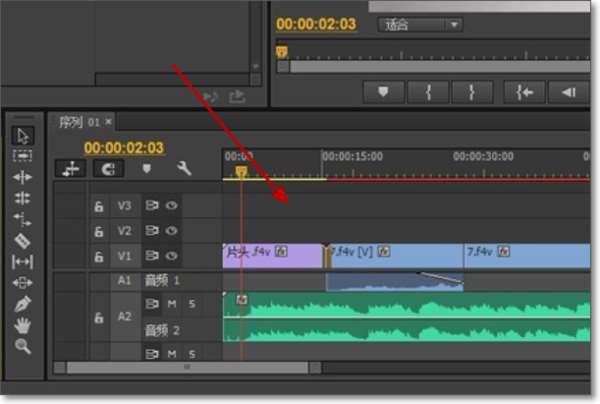The width and height of the screenshot is (600, 404).
Task: Add marker in timeline header
Action: 147,168
